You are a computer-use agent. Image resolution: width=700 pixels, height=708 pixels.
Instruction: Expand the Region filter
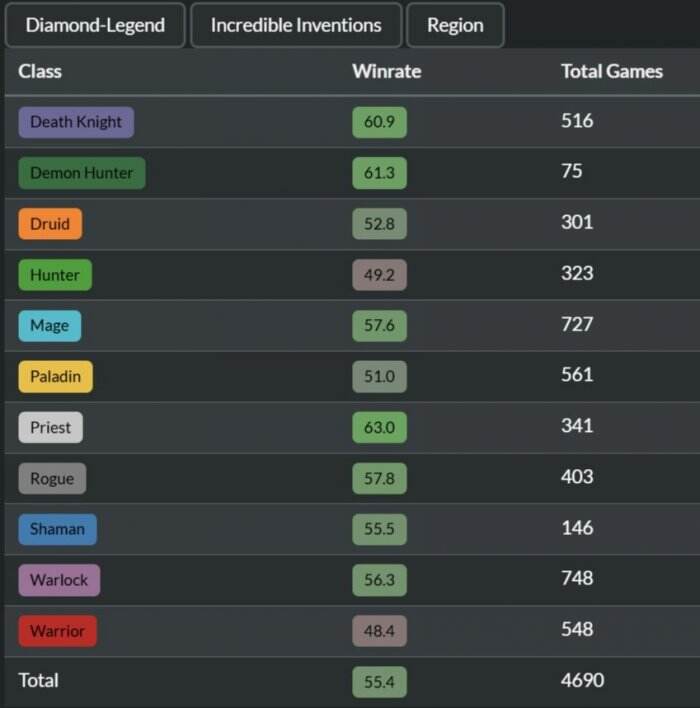click(x=455, y=25)
